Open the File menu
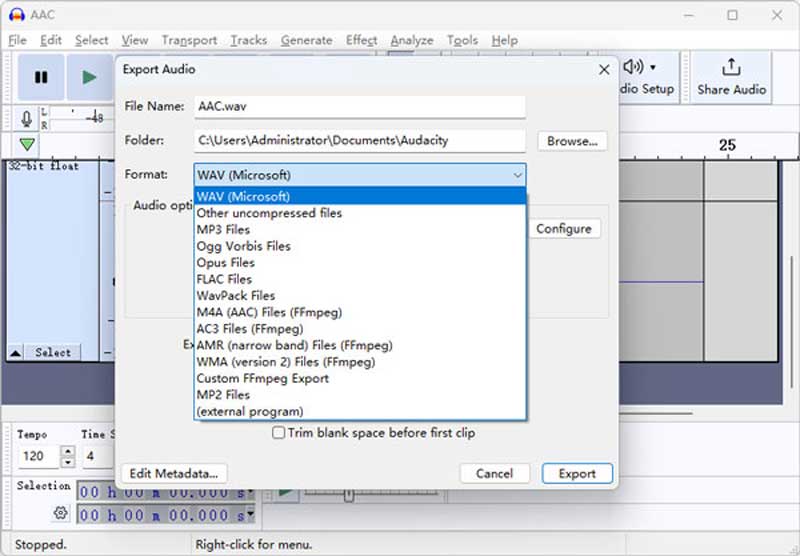Viewport: 800px width, 556px height. (17, 40)
